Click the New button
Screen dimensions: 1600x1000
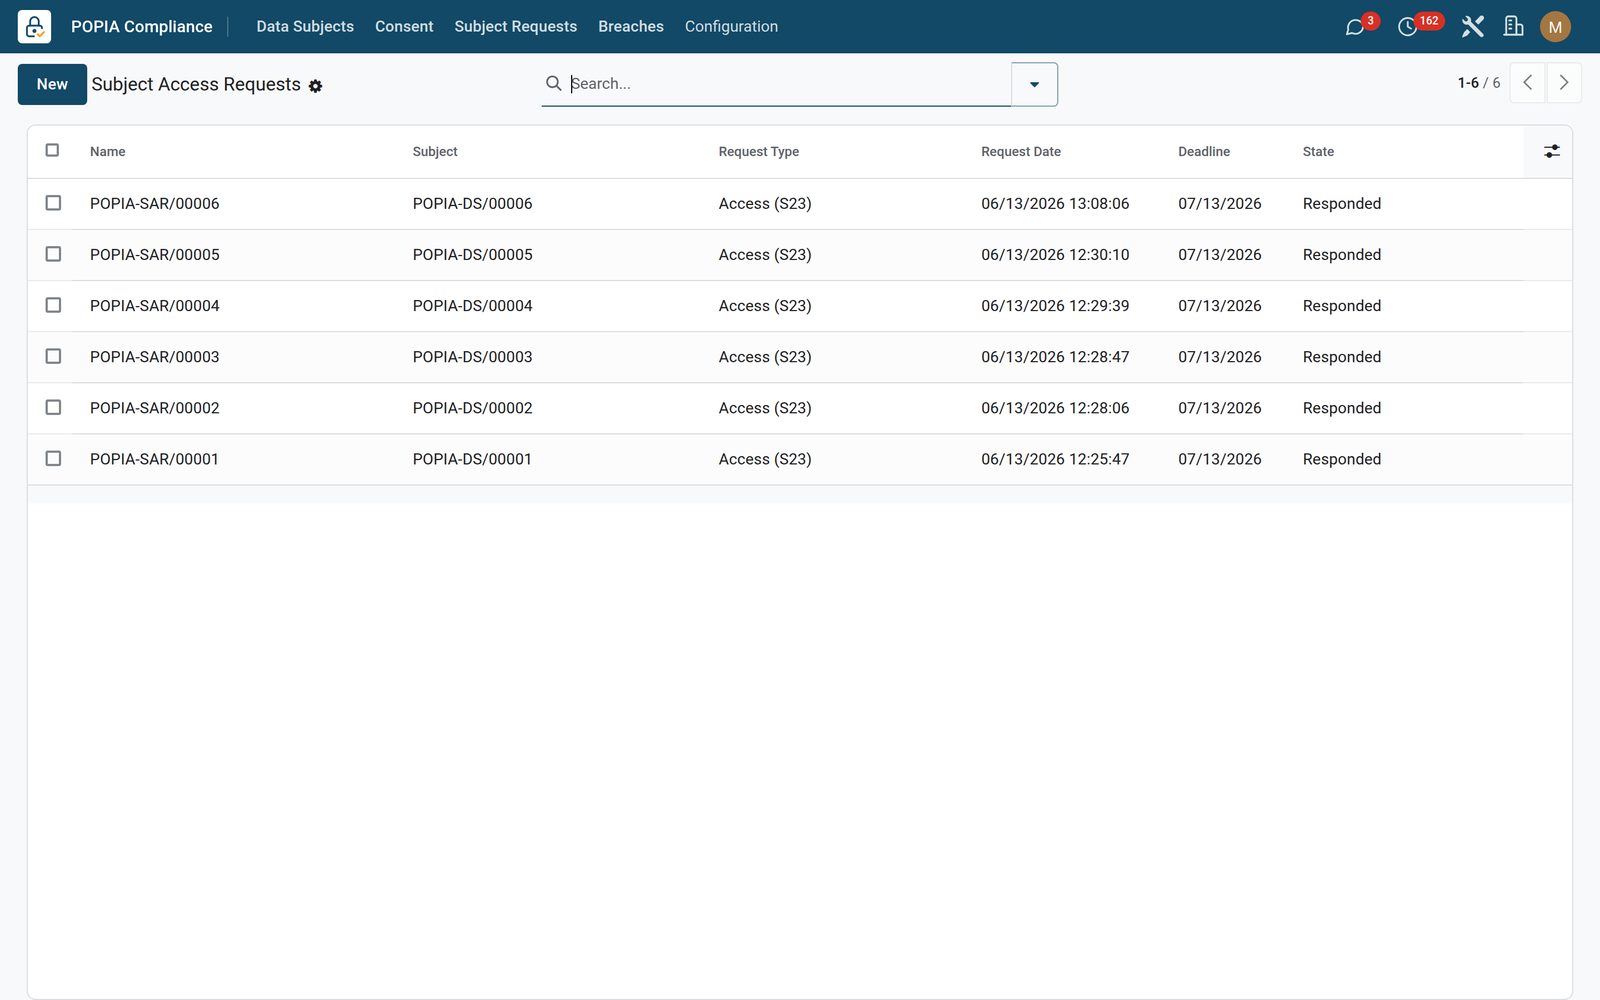[x=52, y=84]
